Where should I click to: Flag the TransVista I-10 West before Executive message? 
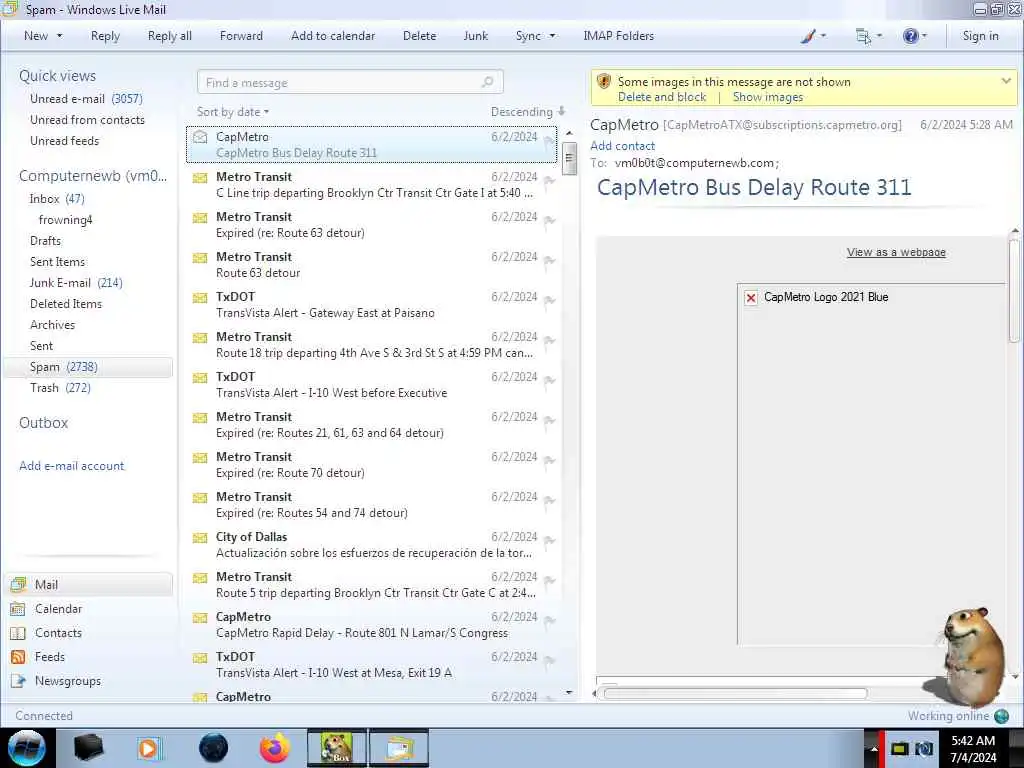[549, 381]
